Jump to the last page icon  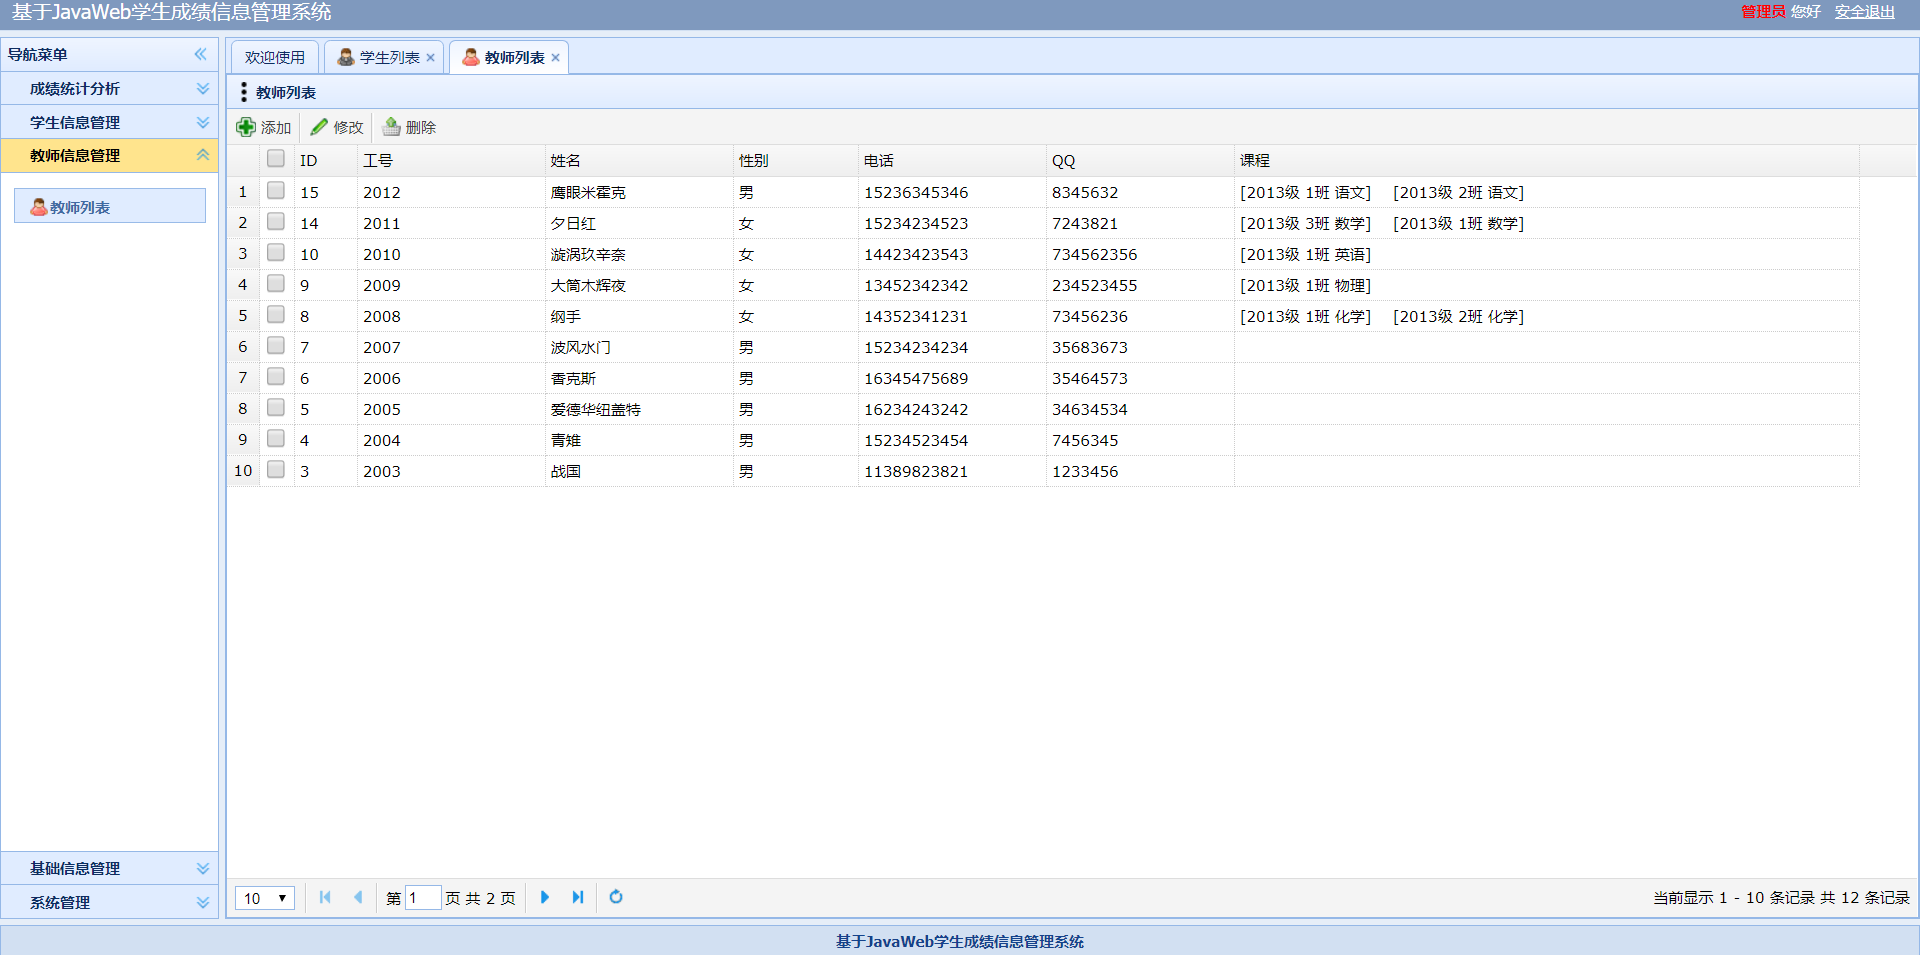578,897
